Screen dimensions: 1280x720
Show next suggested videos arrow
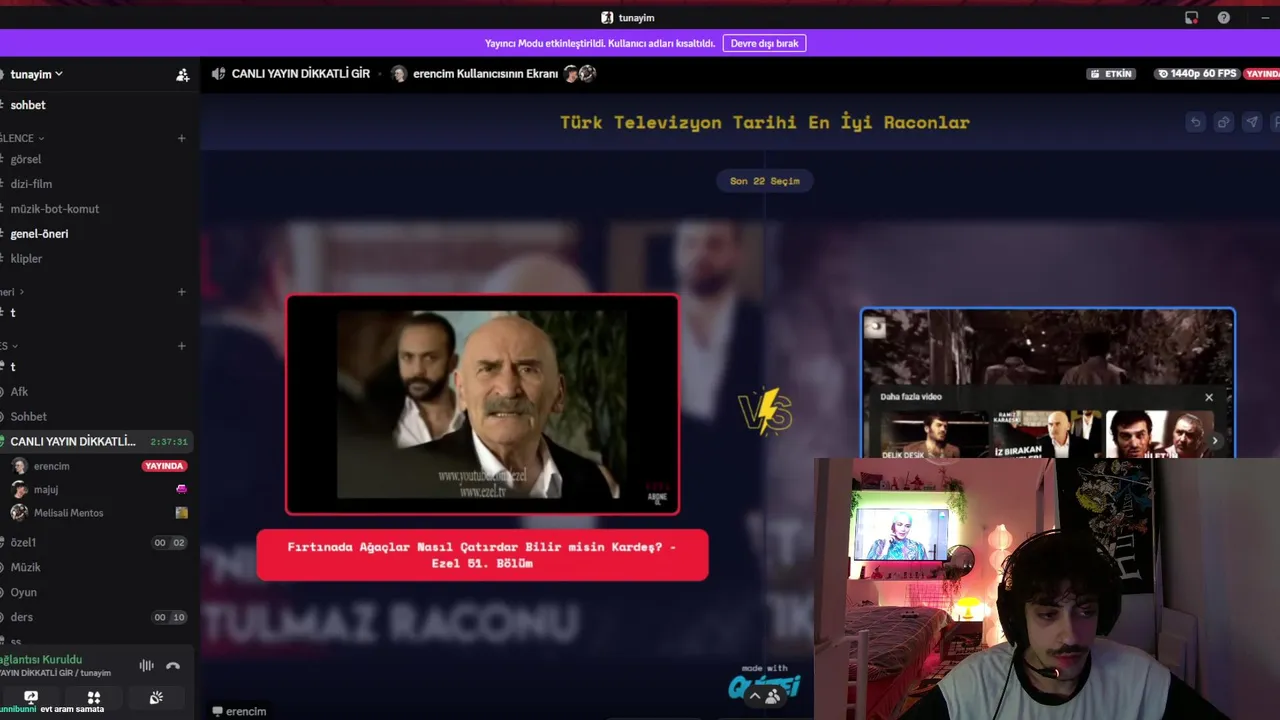1215,440
